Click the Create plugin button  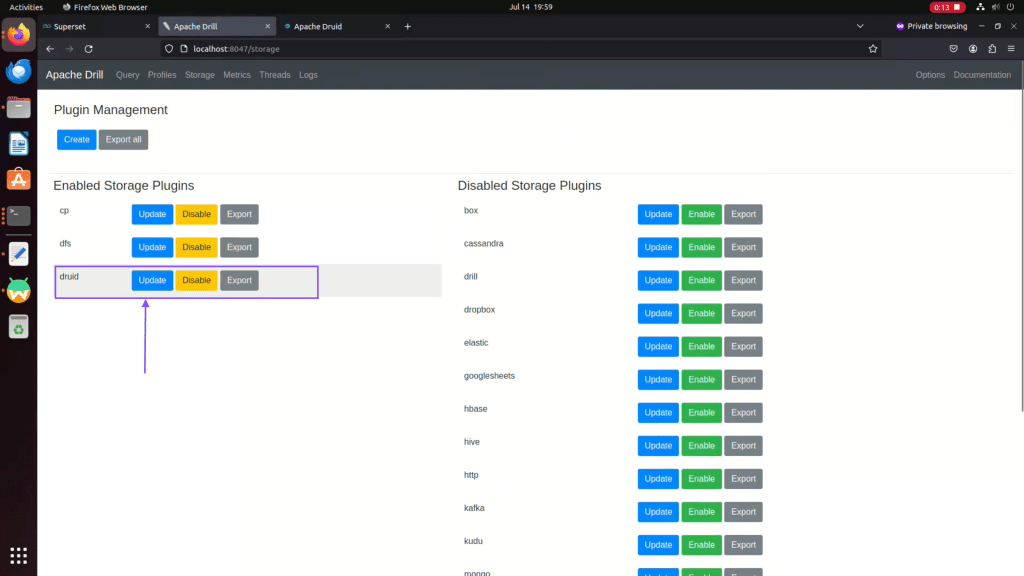tap(76, 140)
